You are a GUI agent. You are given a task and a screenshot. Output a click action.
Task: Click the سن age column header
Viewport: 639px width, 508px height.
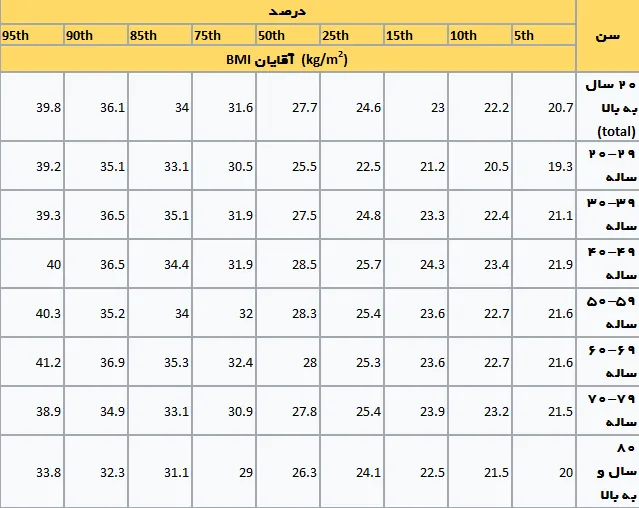coord(608,36)
